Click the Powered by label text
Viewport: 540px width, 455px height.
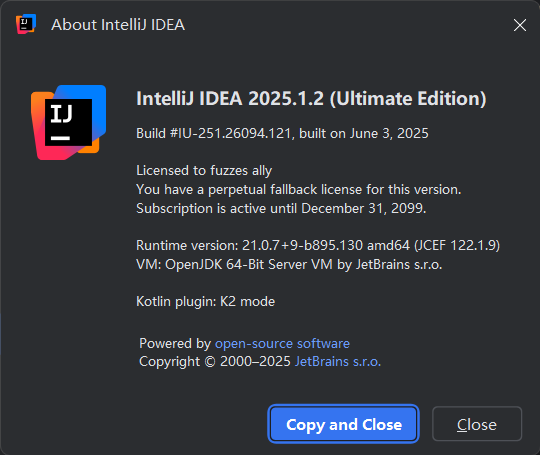[x=175, y=344]
